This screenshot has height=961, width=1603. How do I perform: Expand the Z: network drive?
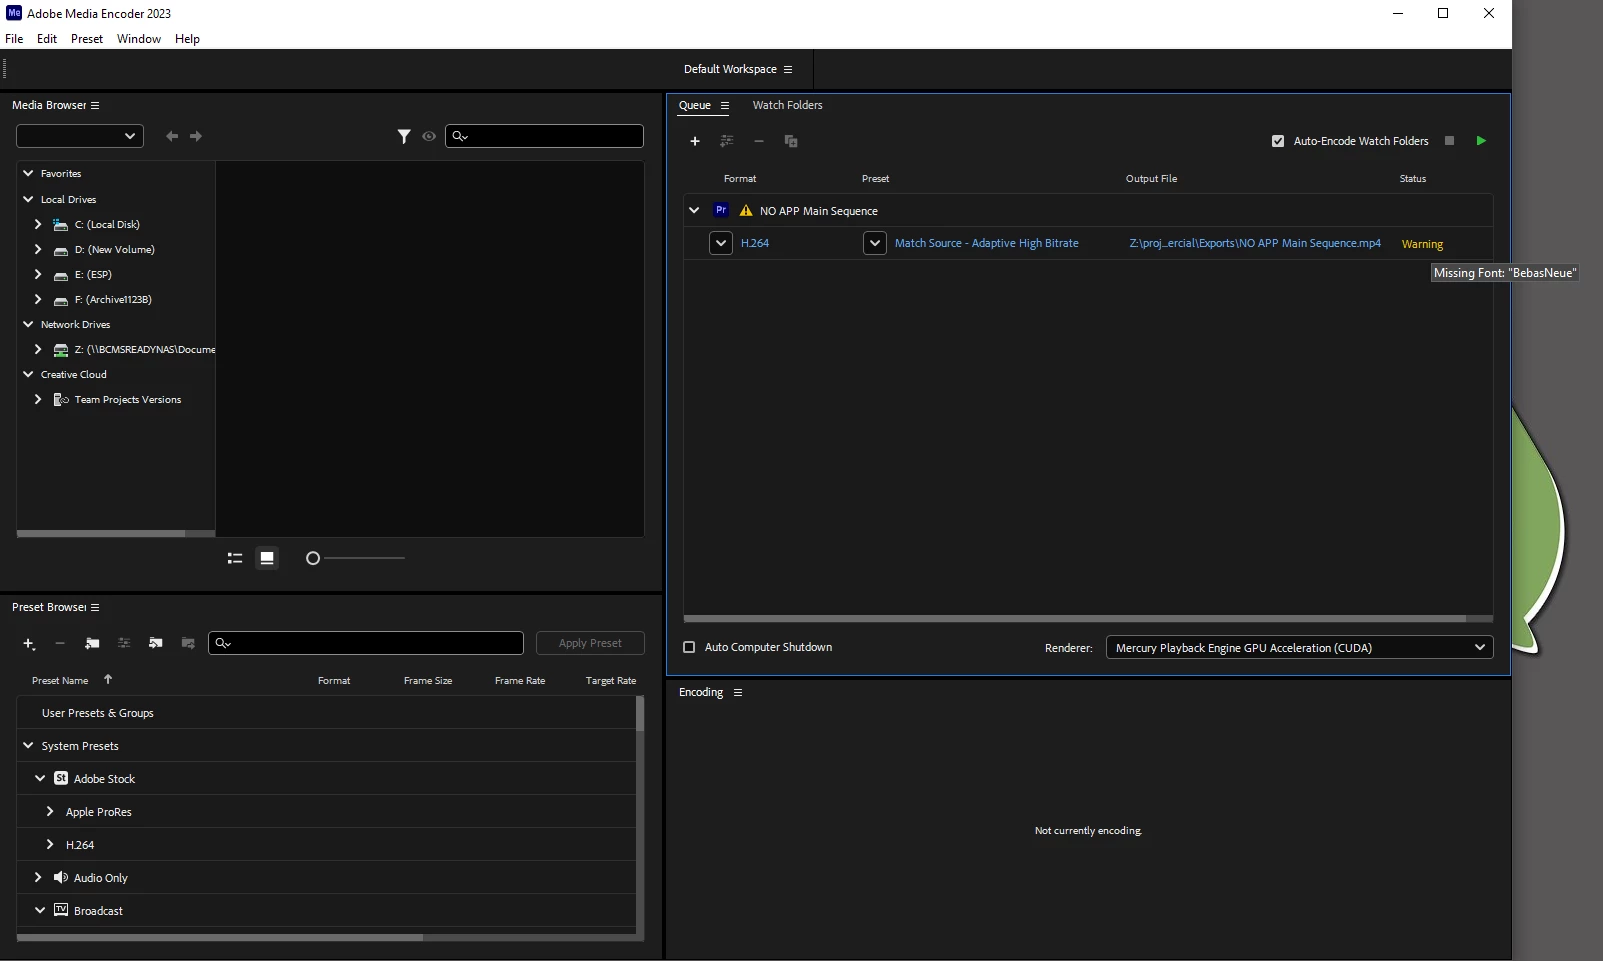[x=38, y=349]
